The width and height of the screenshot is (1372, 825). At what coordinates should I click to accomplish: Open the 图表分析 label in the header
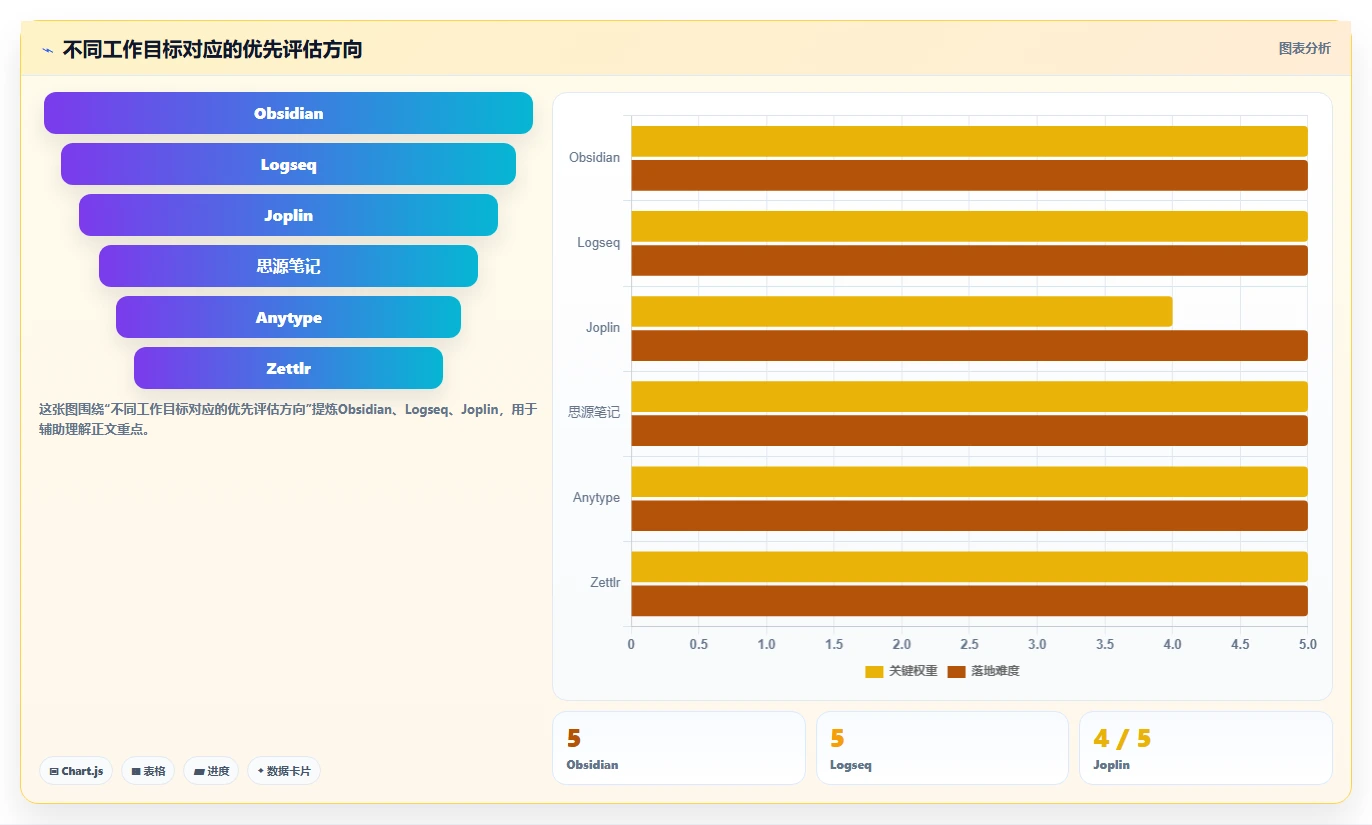point(1304,48)
